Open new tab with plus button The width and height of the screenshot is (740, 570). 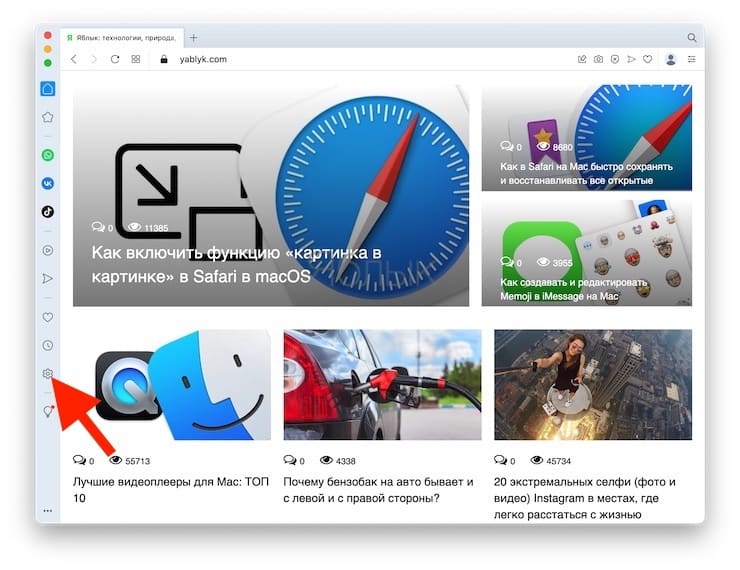click(193, 38)
